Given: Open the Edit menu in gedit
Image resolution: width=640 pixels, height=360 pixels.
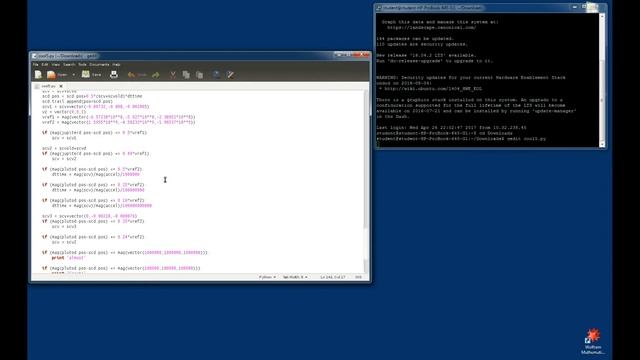Looking at the screenshot, I should click(44, 64).
